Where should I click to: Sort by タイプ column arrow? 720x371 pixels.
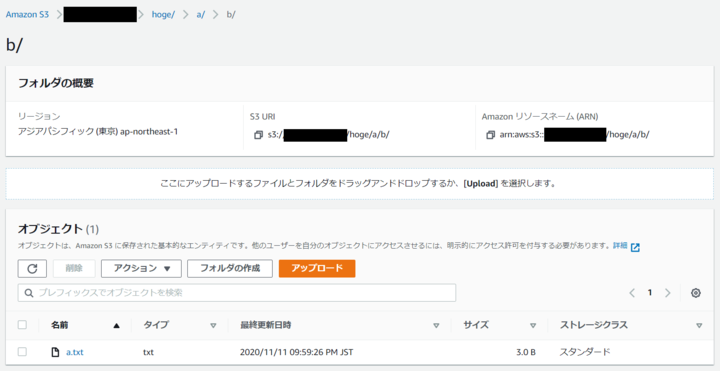tap(213, 326)
